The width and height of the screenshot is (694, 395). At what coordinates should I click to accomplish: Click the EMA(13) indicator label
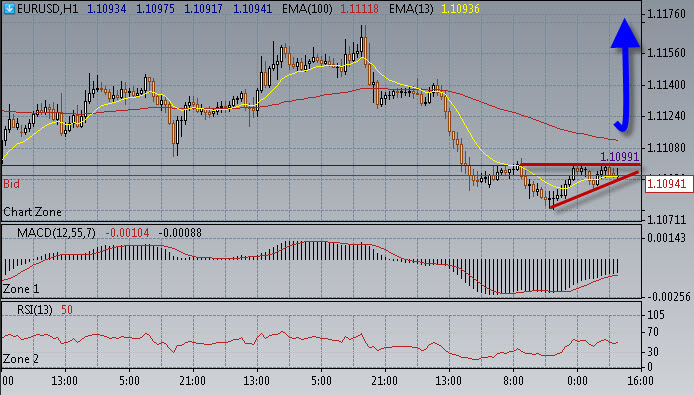coord(411,9)
